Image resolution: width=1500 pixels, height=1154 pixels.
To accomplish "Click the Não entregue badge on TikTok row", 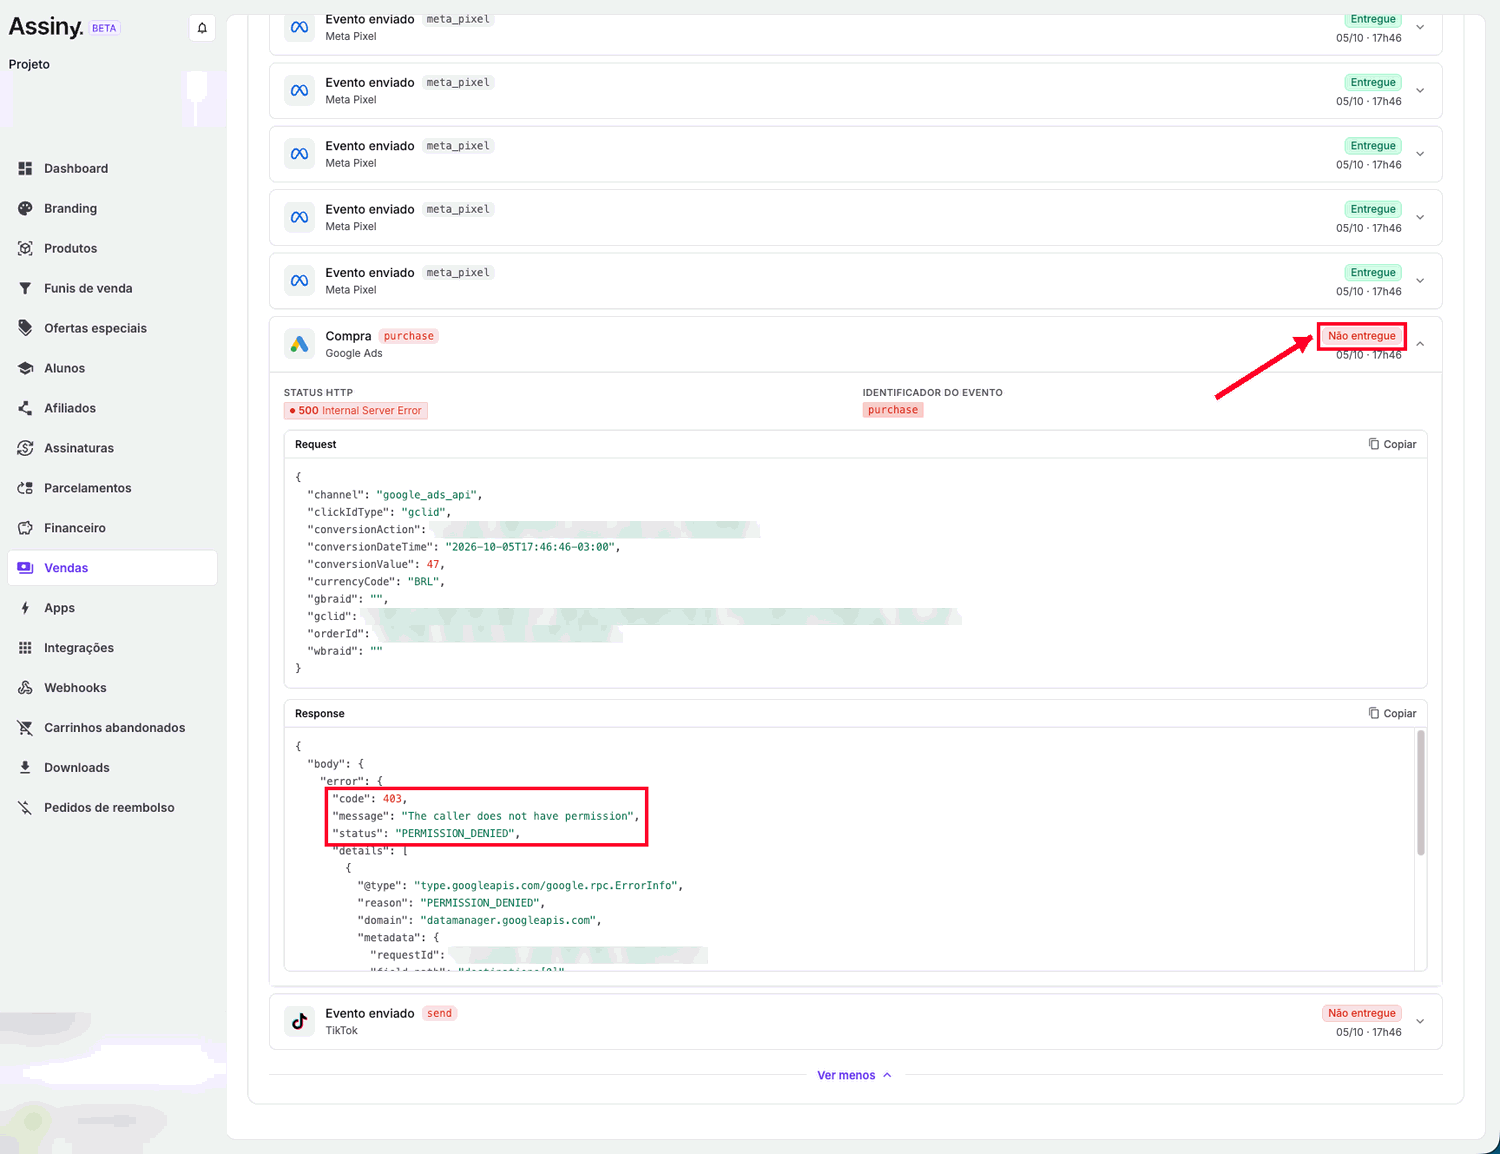I will pos(1361,1013).
